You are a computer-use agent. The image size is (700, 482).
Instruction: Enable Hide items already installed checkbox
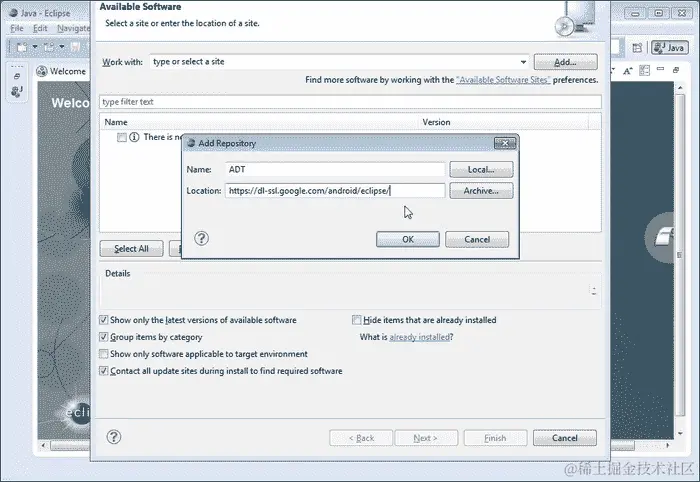(x=356, y=320)
